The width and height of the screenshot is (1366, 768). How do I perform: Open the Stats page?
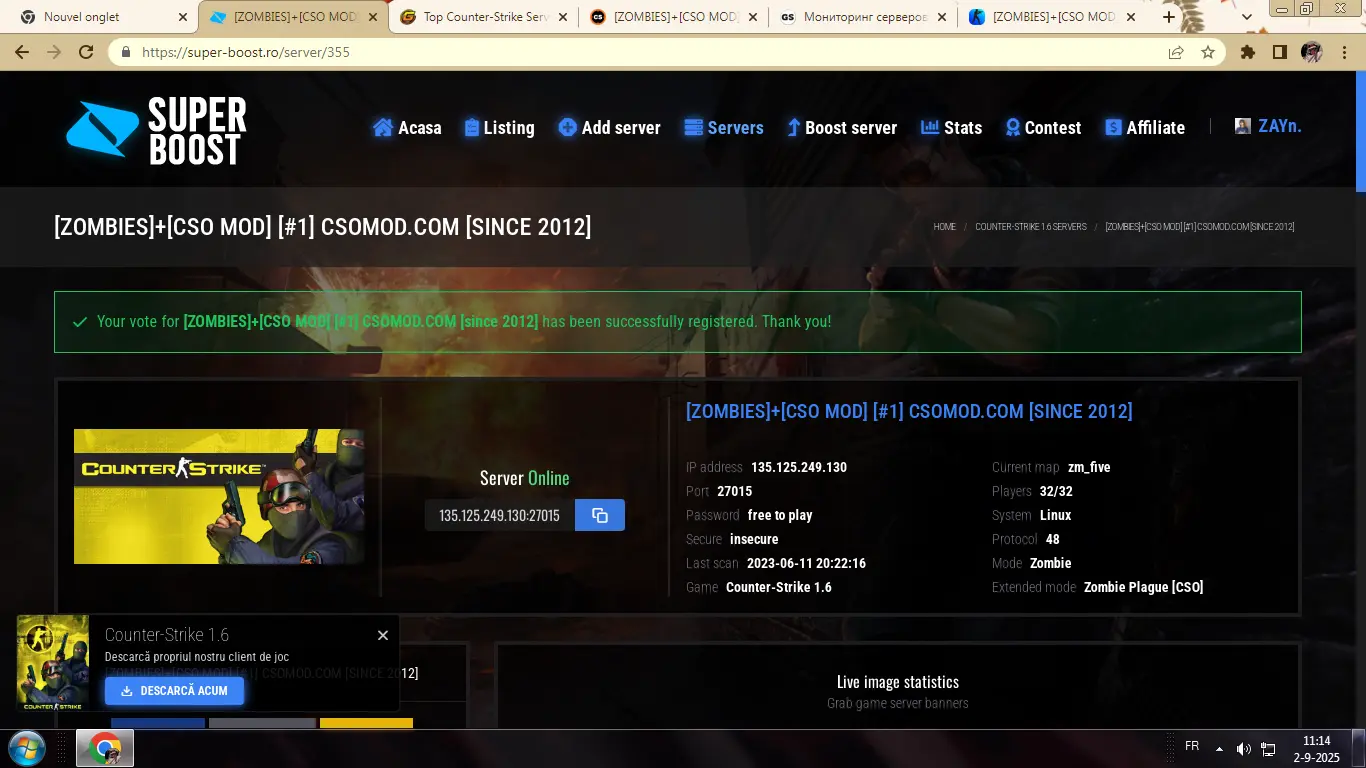[951, 128]
